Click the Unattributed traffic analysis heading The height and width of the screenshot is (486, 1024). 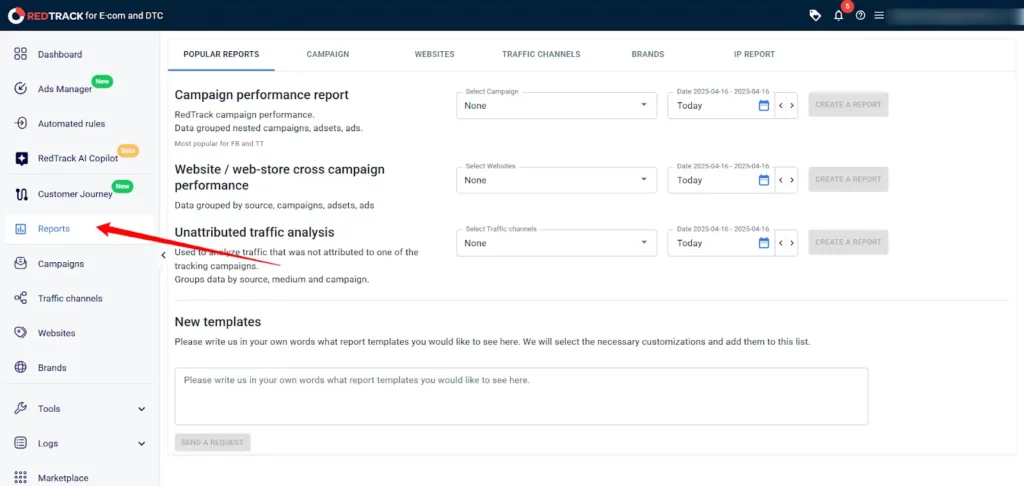(x=255, y=232)
